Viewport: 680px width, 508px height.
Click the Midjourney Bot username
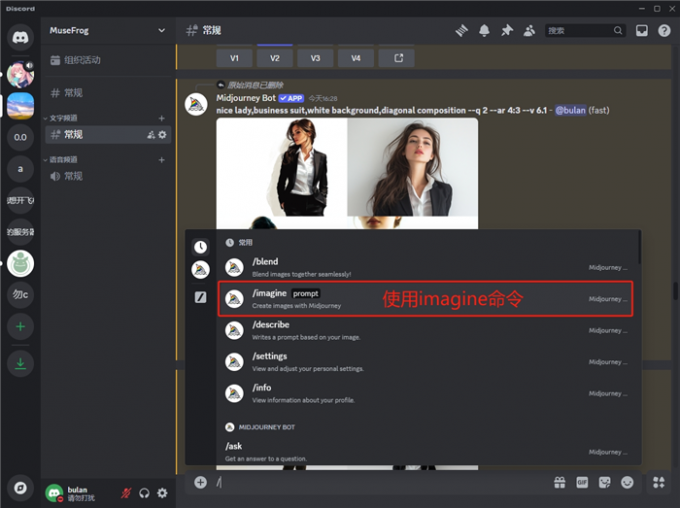[246, 98]
